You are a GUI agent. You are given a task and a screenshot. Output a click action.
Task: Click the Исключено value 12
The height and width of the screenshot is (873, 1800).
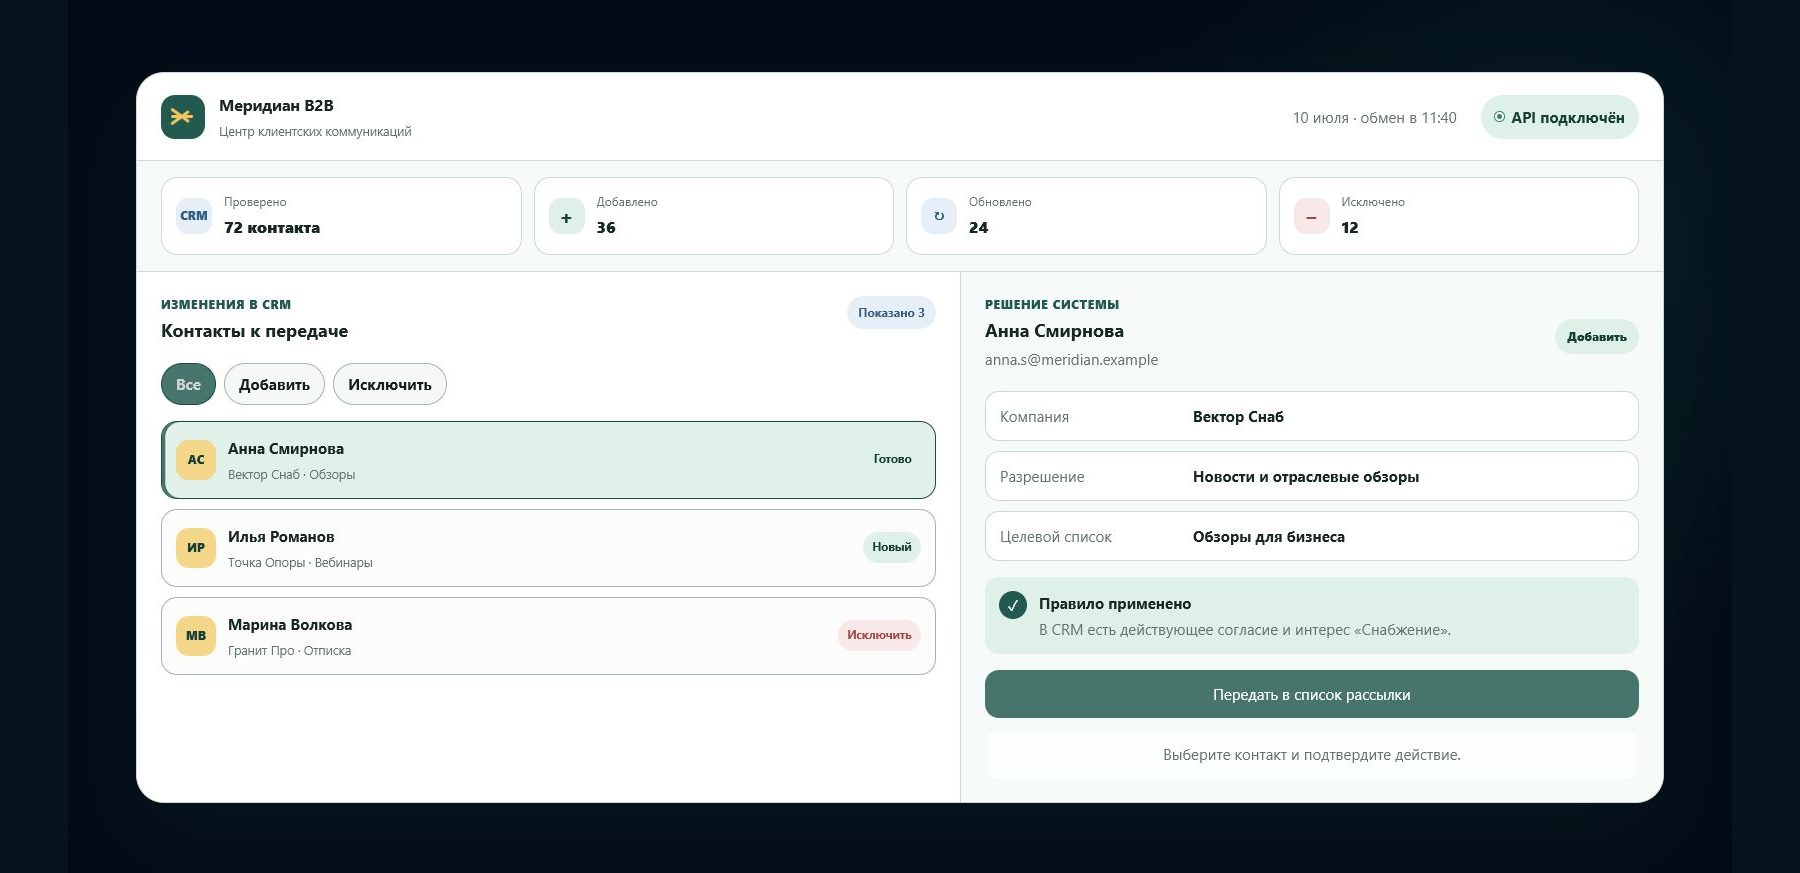click(1350, 228)
